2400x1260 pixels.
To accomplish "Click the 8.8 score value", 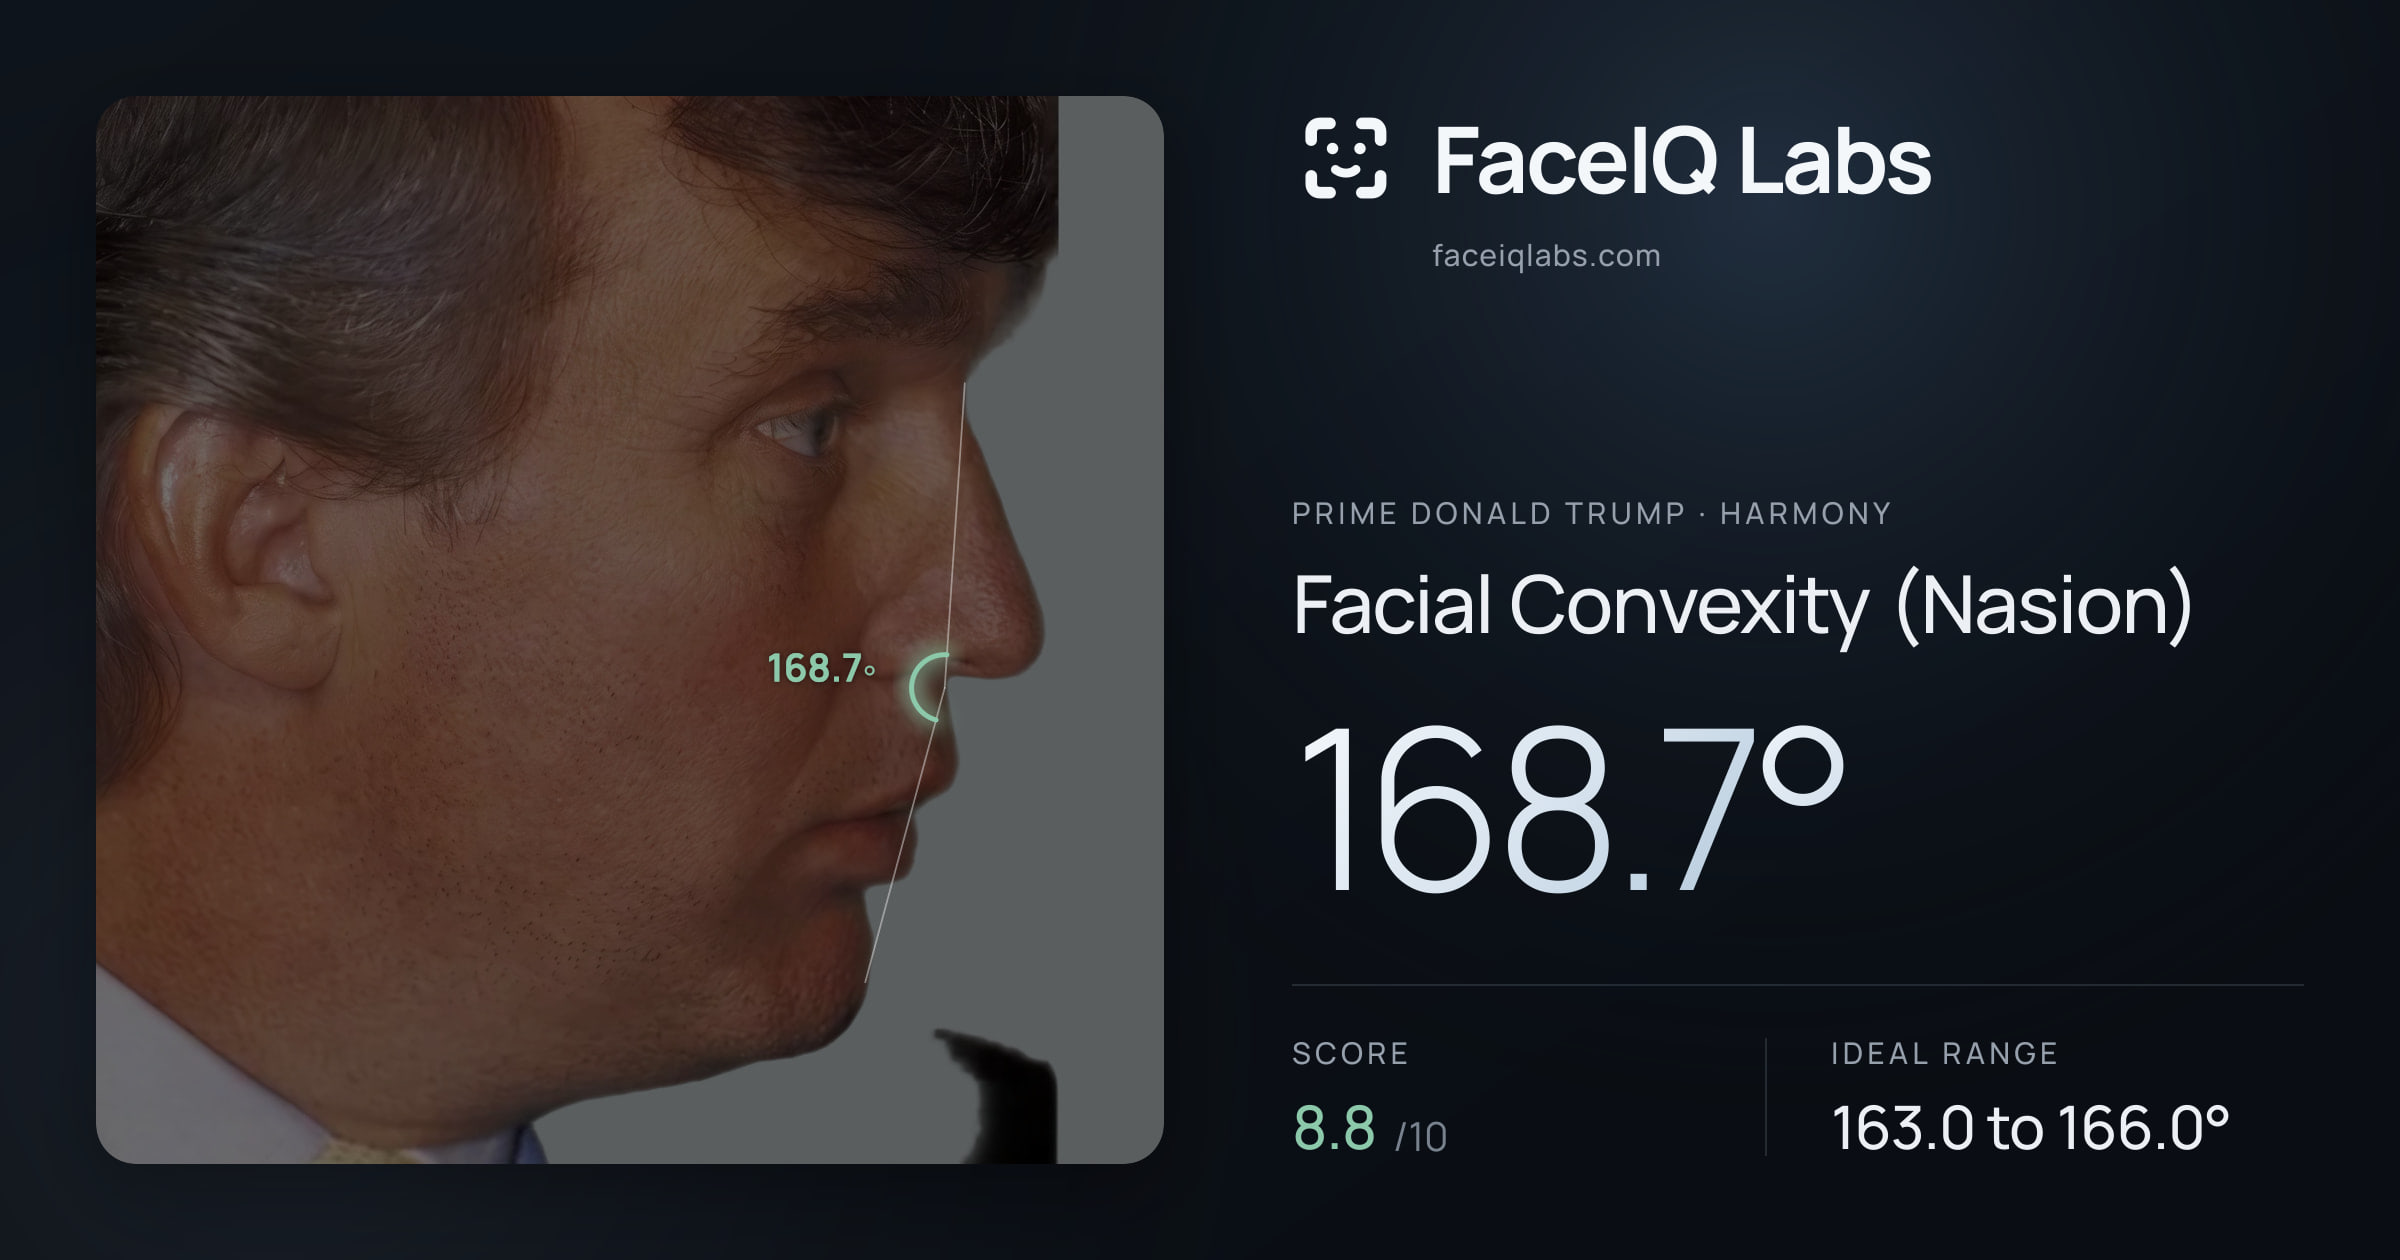I will 1334,1129.
